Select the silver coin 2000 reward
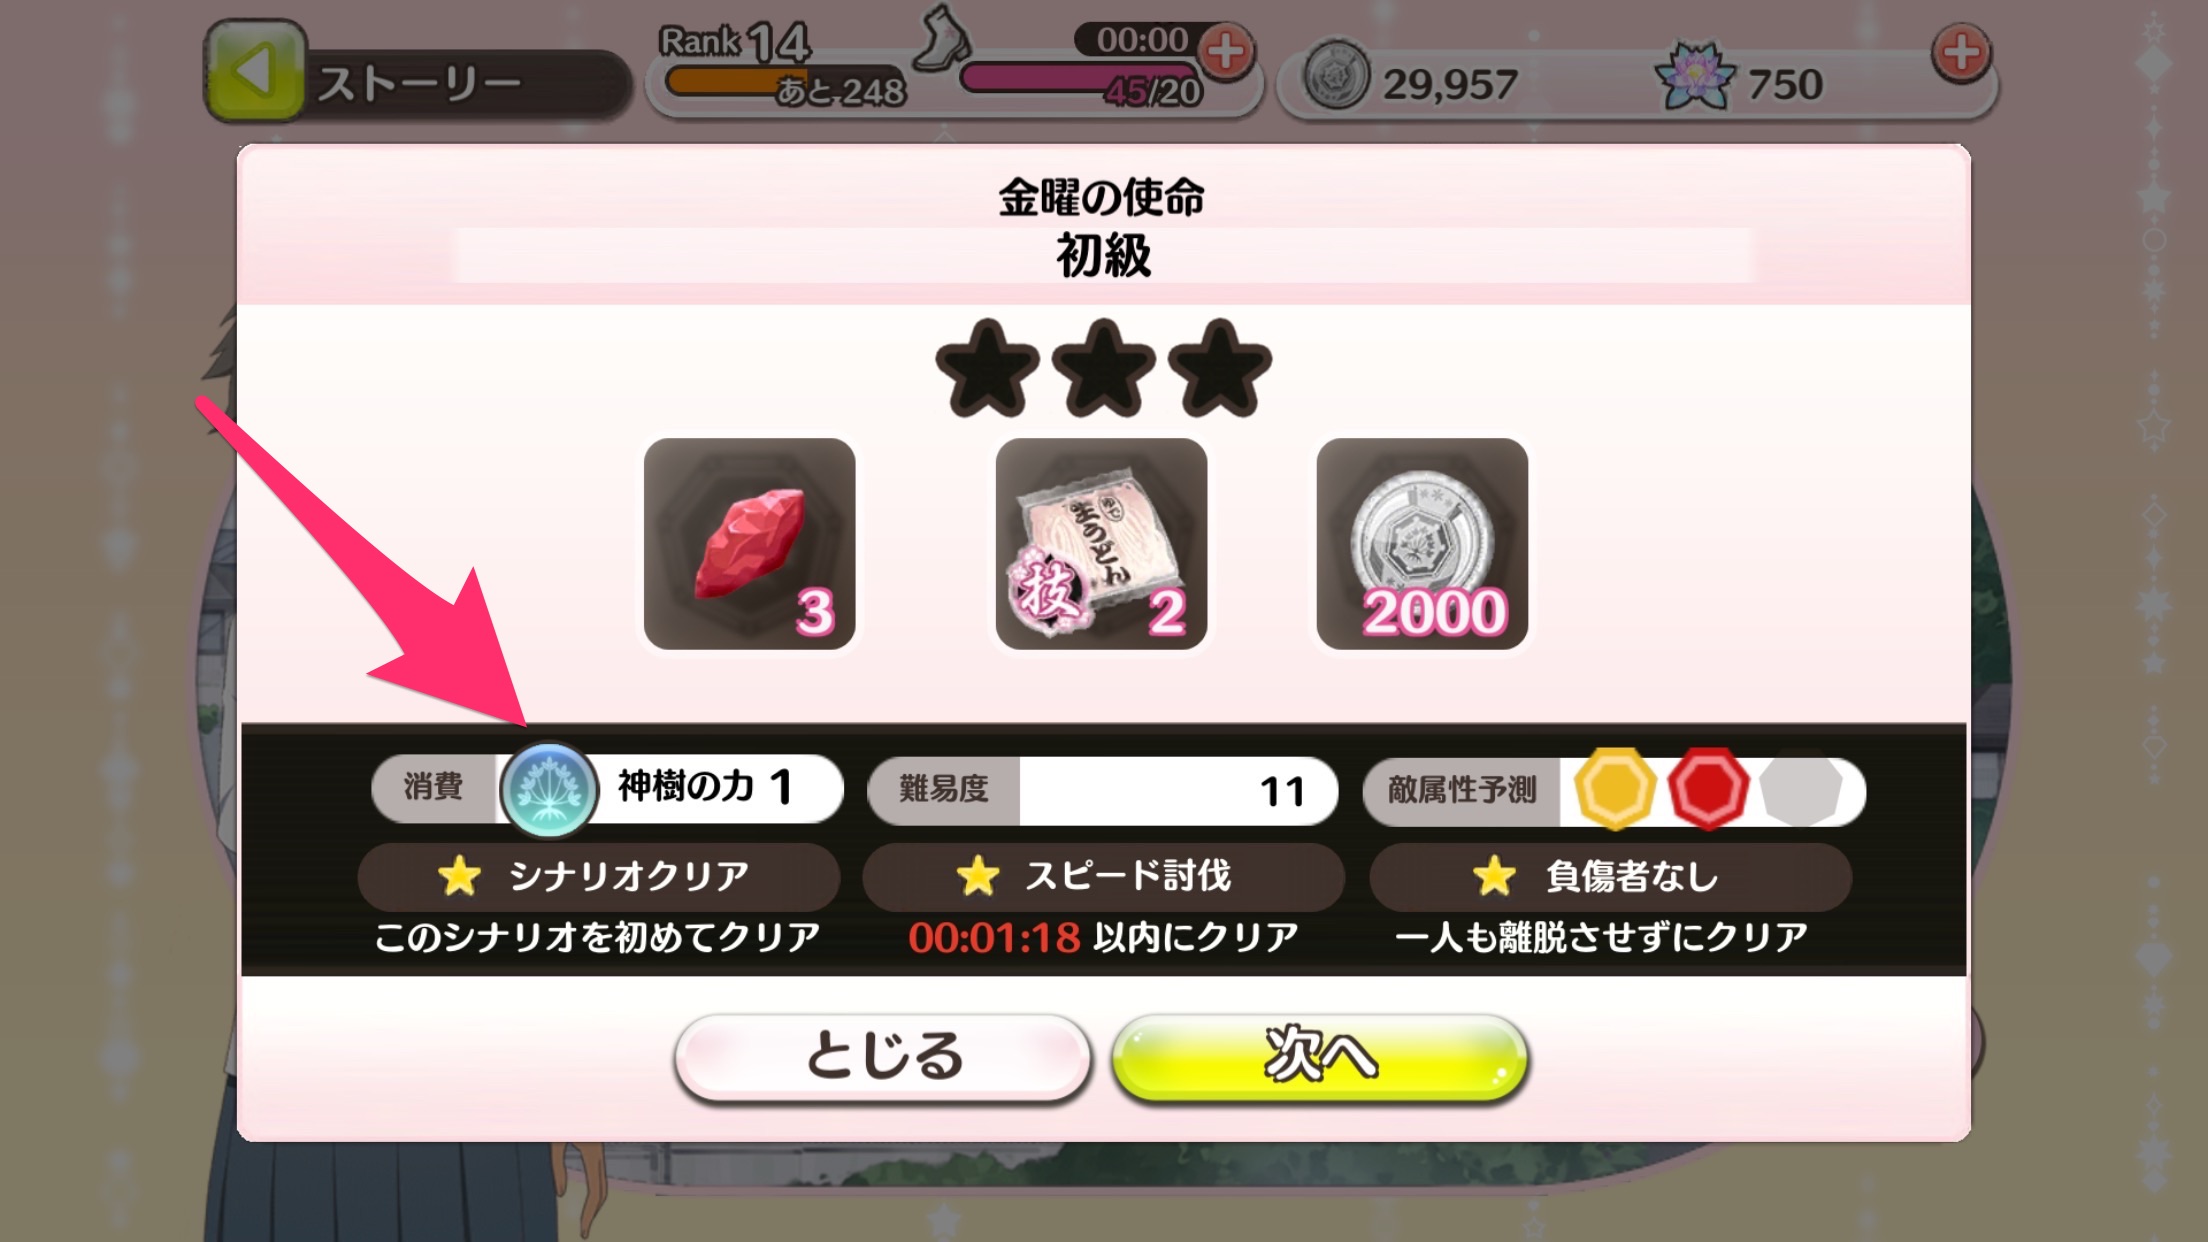This screenshot has width=2208, height=1242. pyautogui.click(x=1422, y=543)
